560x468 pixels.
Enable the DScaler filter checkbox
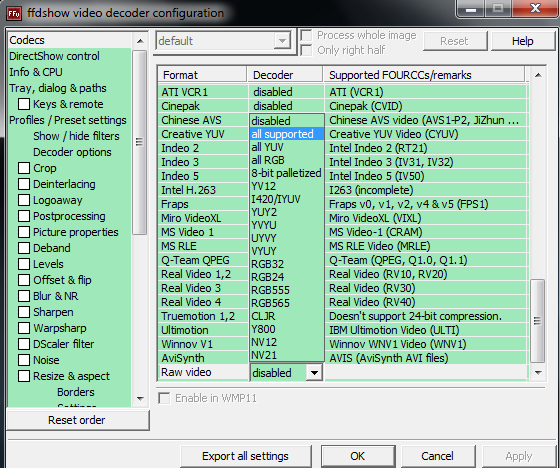[x=24, y=344]
